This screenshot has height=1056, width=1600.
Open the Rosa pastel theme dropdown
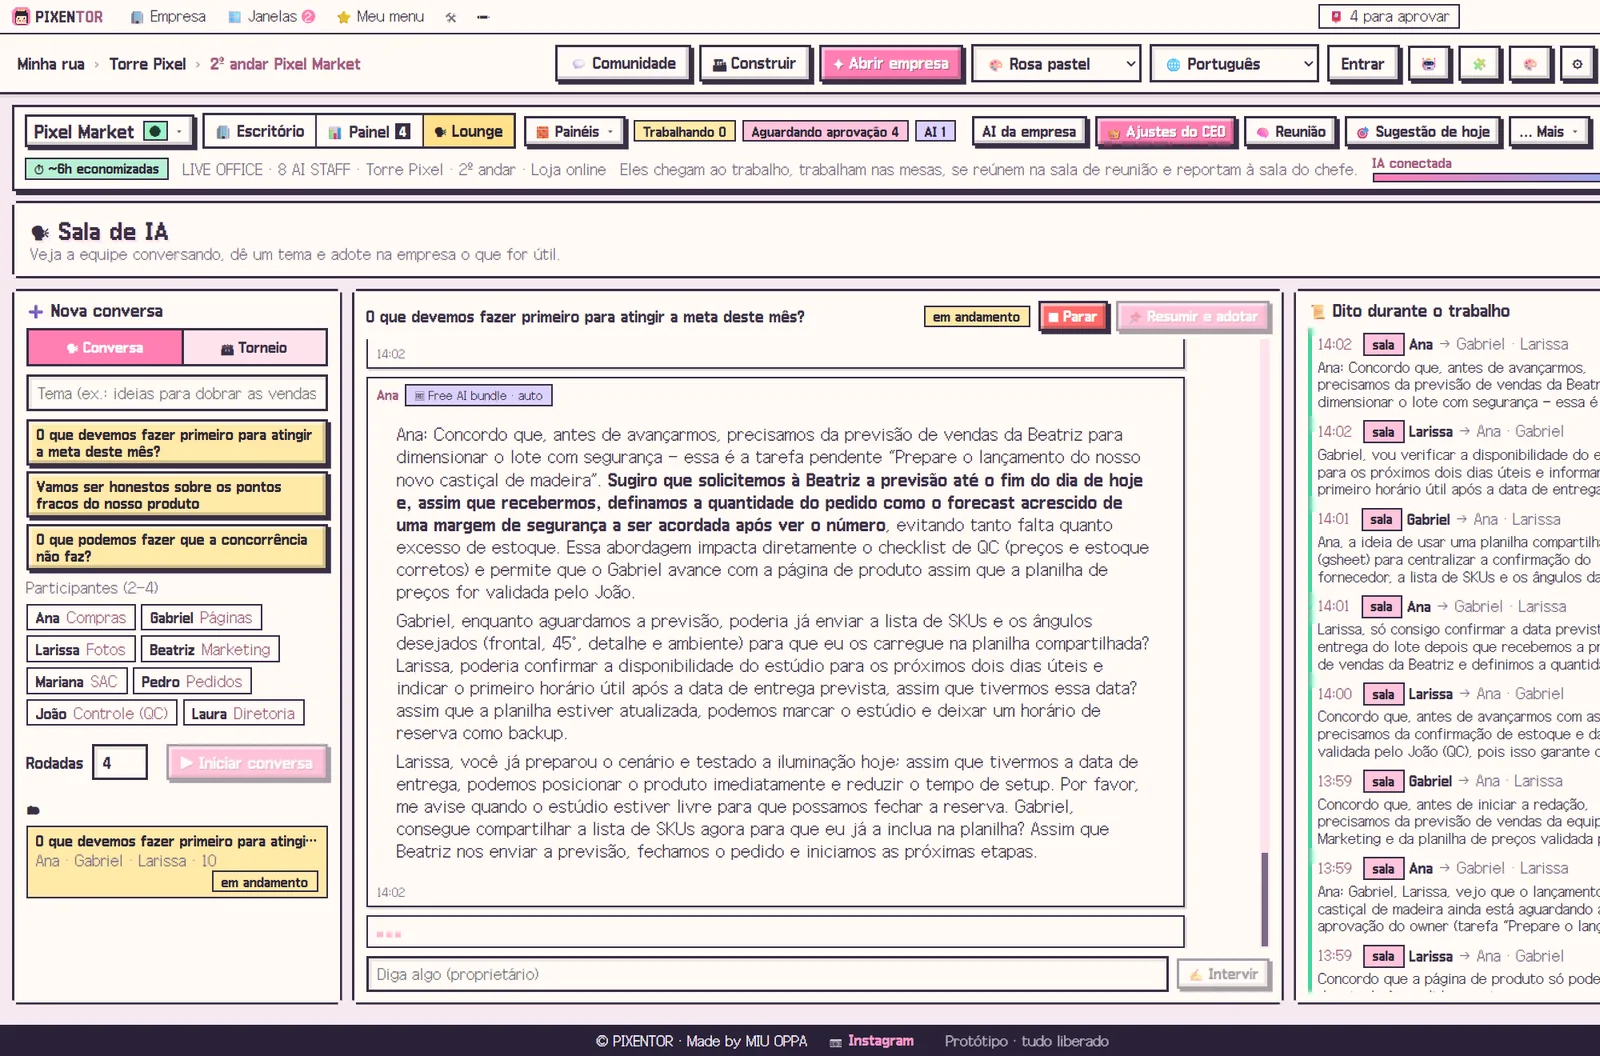[1056, 64]
